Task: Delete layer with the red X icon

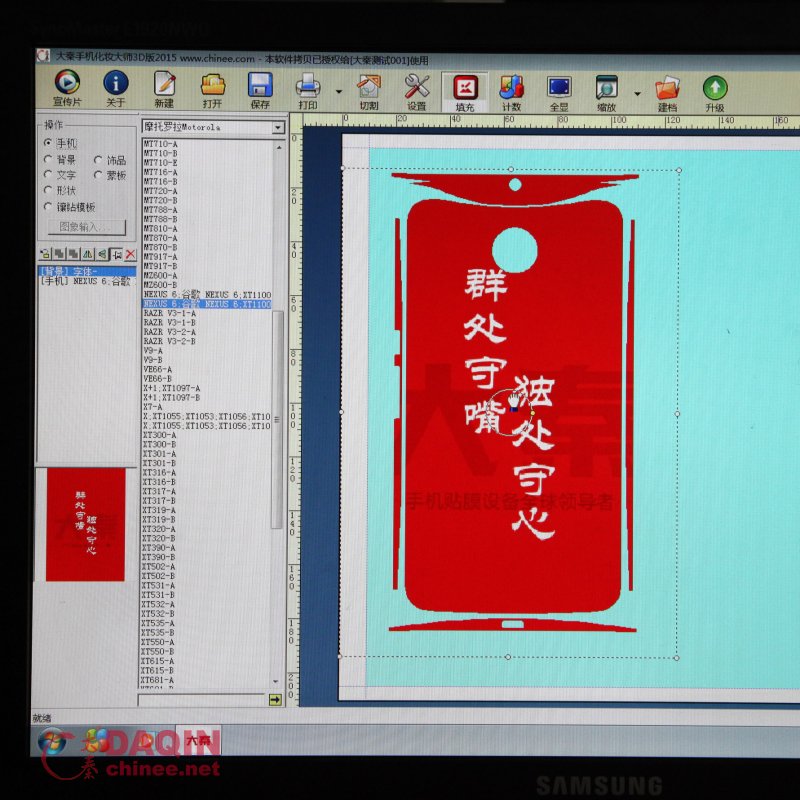Action: pyautogui.click(x=130, y=255)
